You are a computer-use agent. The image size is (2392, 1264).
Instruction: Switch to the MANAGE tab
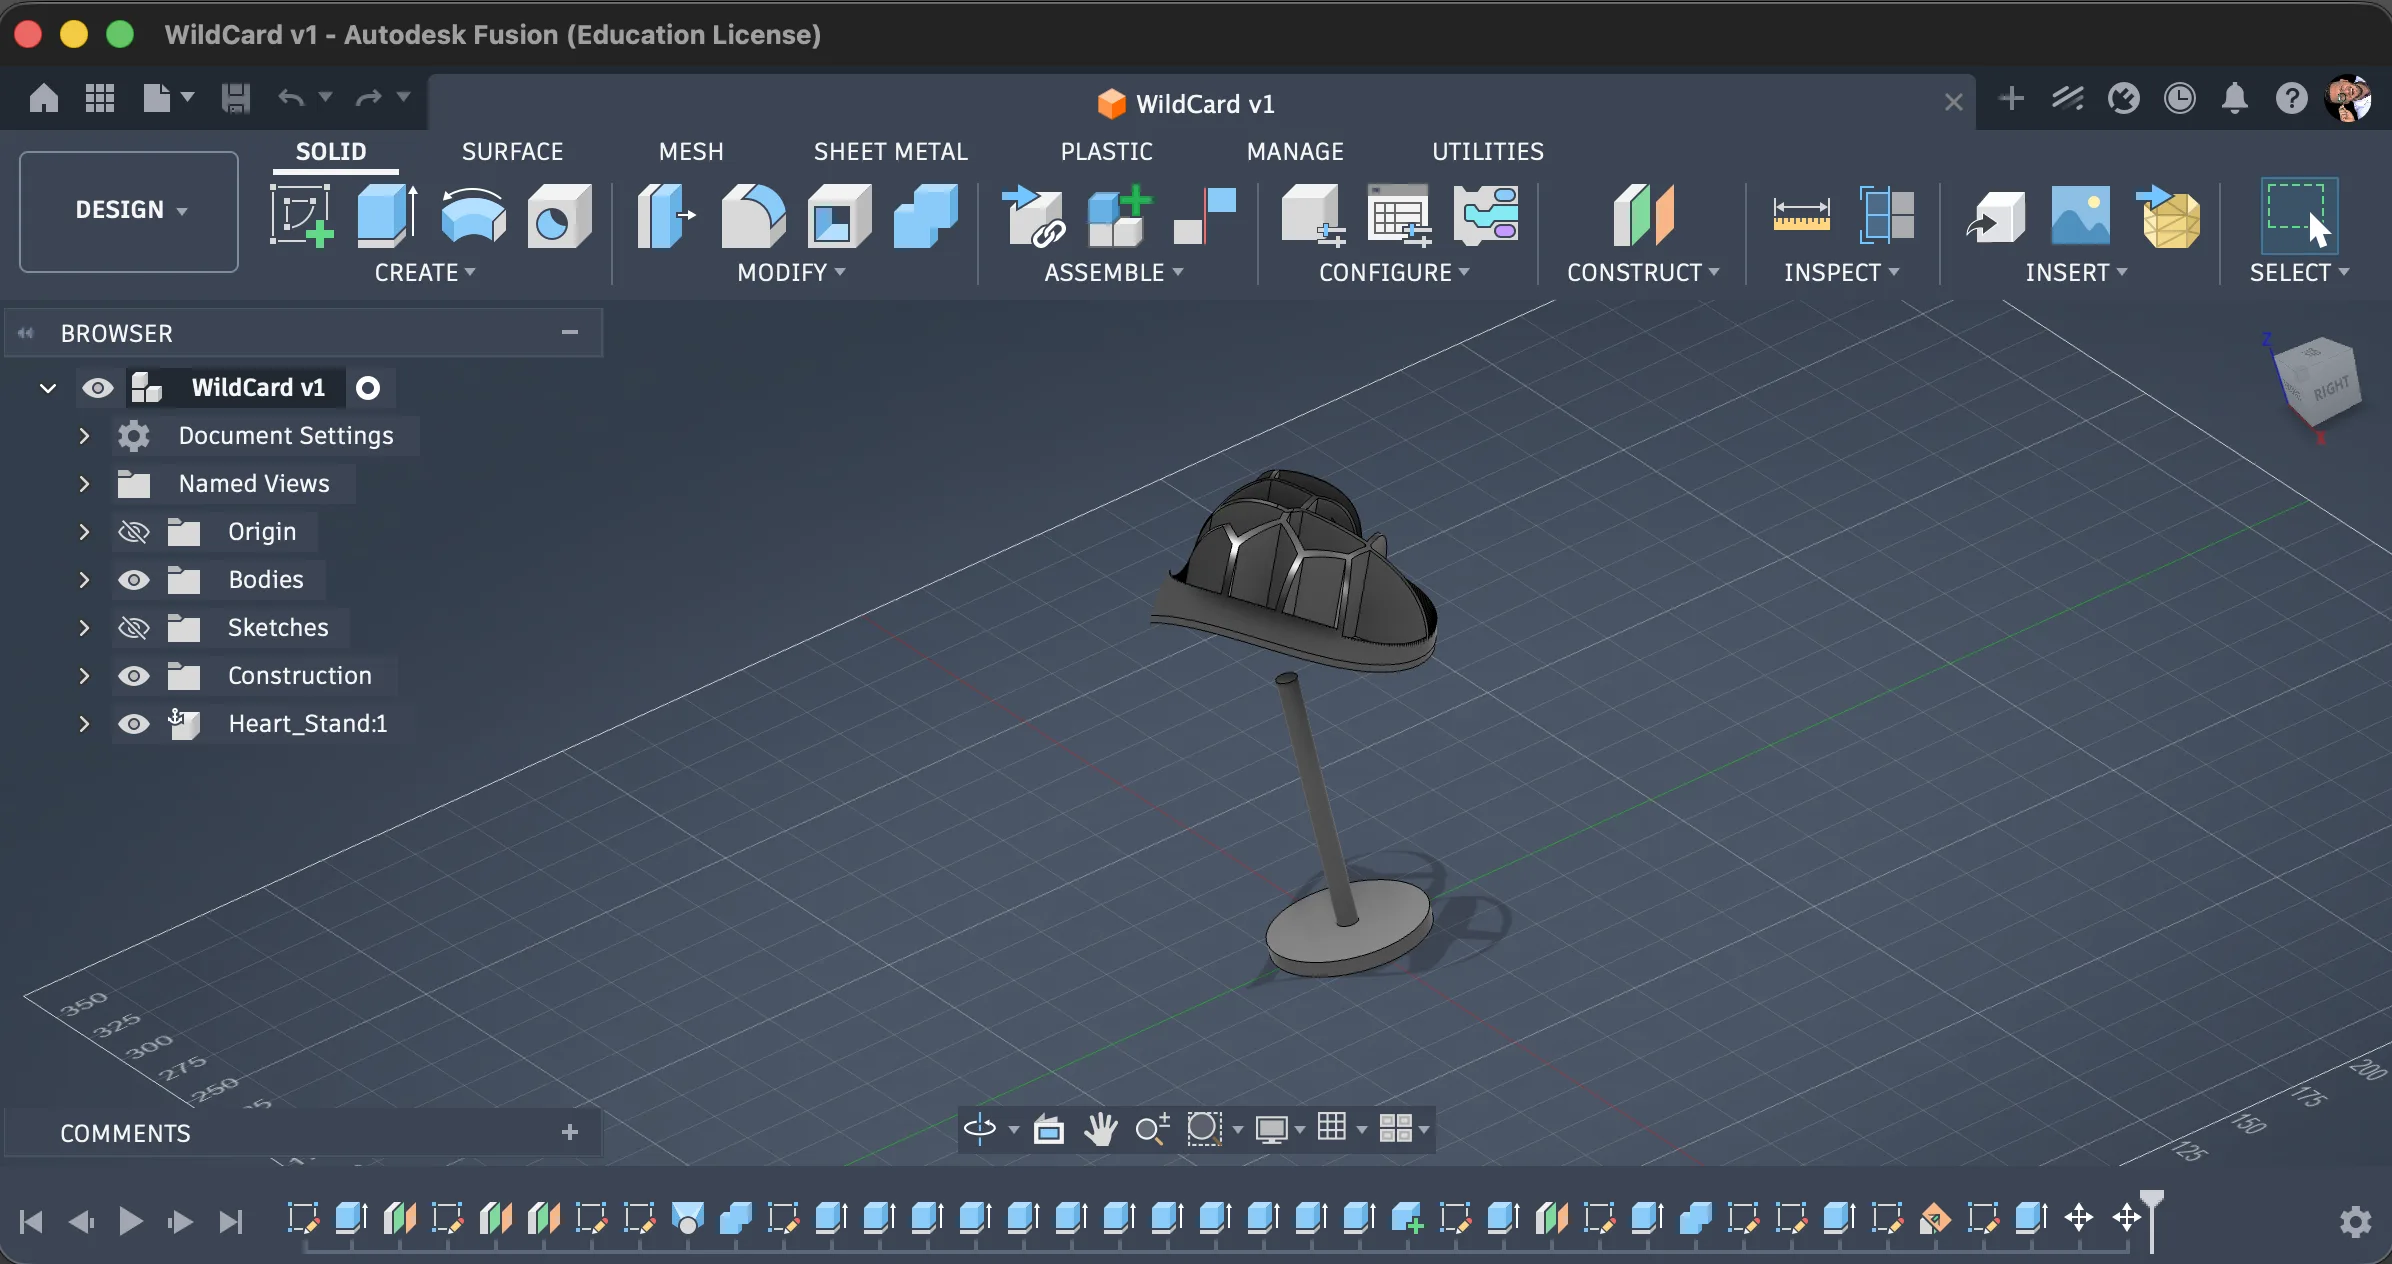coord(1295,152)
